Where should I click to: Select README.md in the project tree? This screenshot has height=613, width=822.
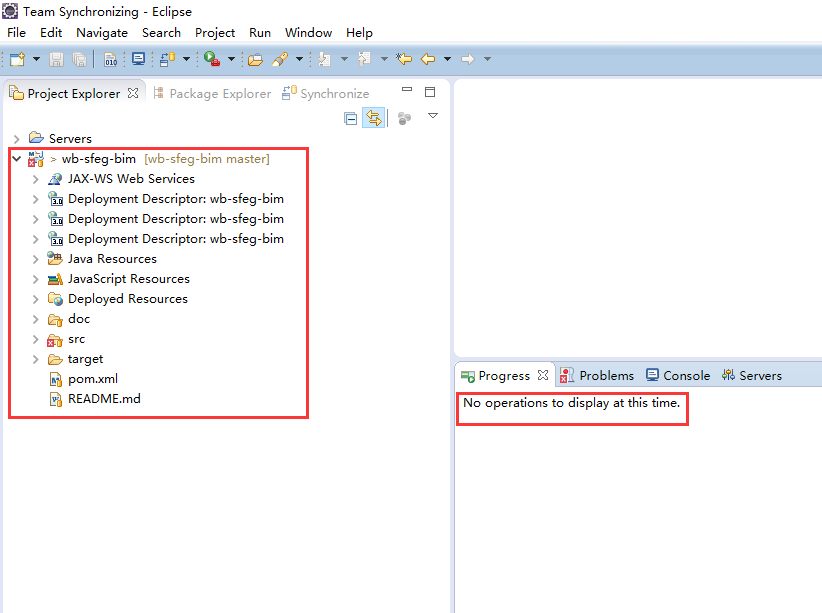(x=94, y=399)
